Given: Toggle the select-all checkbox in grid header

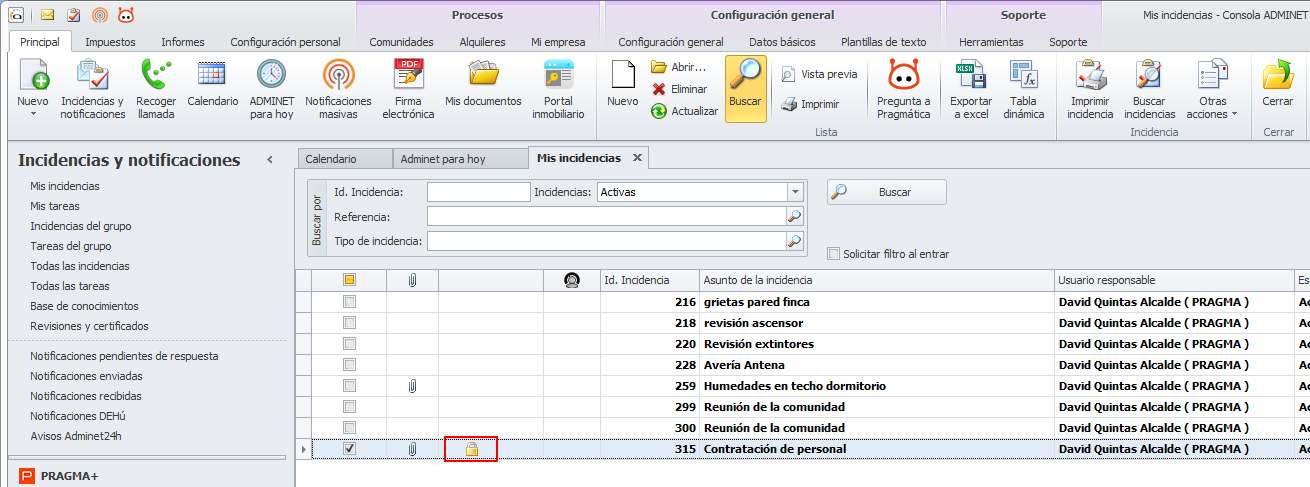Looking at the screenshot, I should [x=349, y=280].
